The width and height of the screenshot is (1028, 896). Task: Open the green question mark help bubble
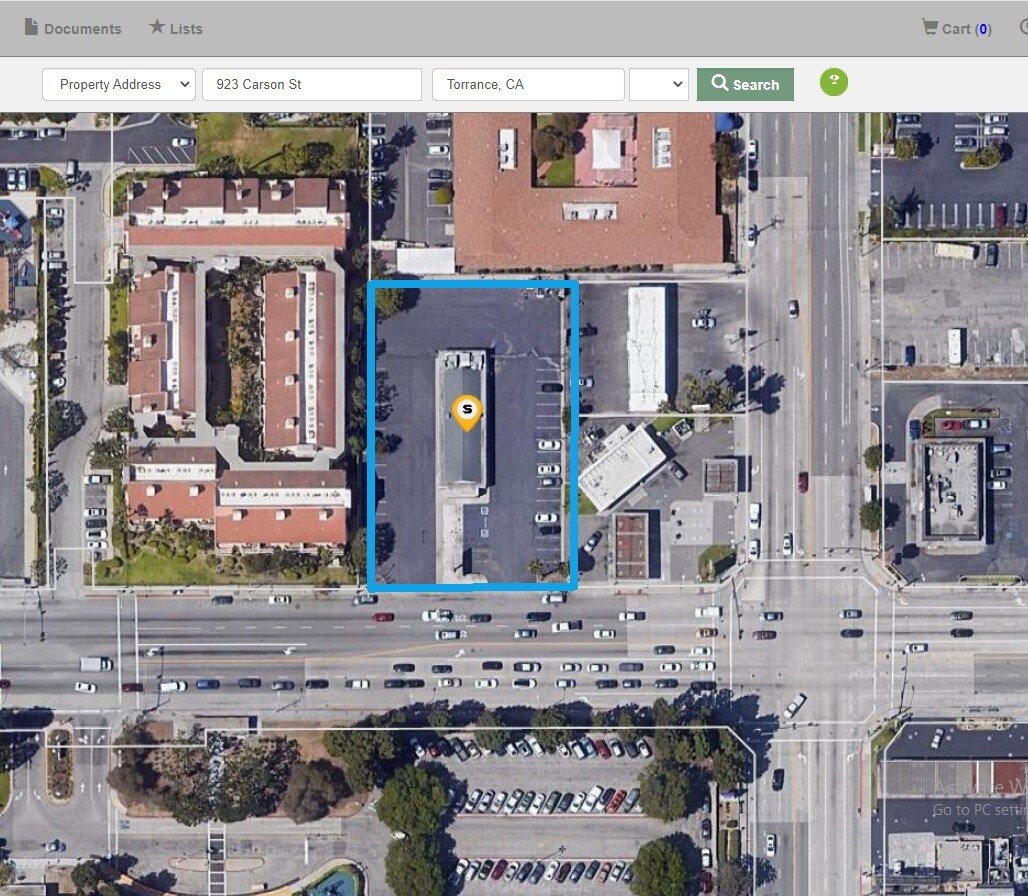[834, 82]
